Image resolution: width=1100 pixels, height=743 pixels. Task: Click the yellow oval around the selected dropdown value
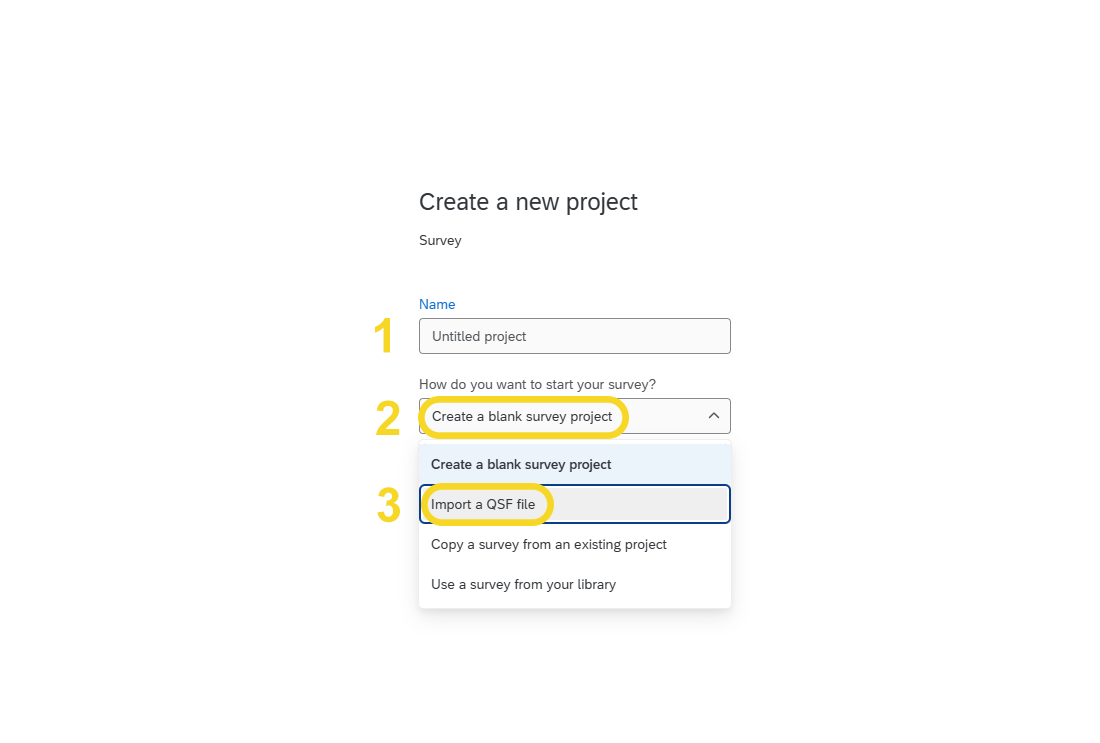tap(625, 416)
